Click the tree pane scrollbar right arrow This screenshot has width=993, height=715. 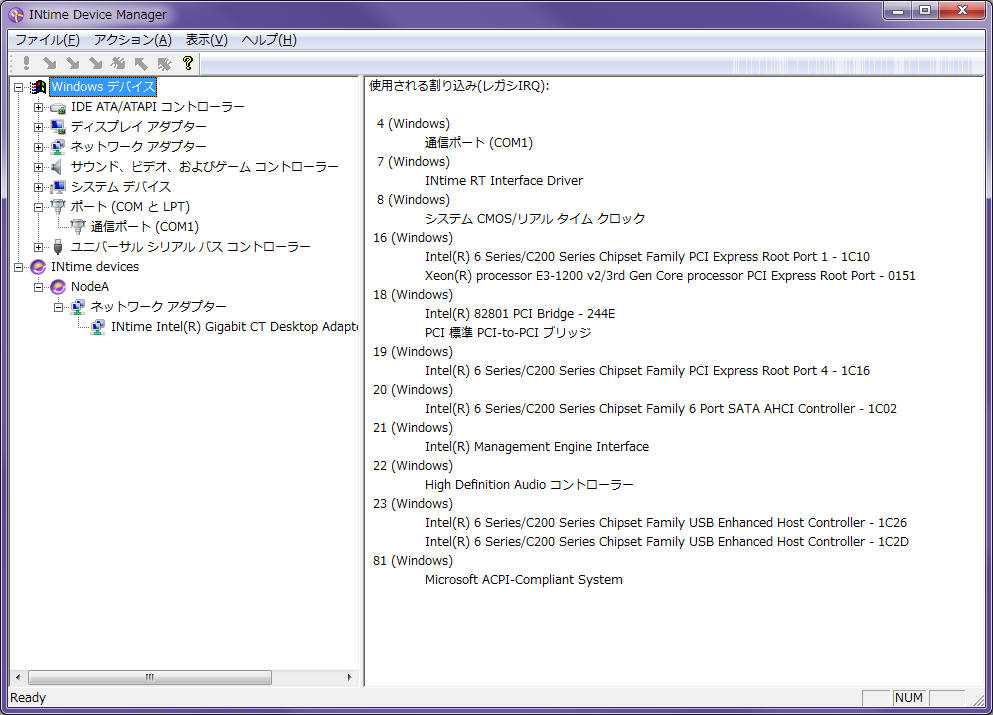click(x=350, y=677)
